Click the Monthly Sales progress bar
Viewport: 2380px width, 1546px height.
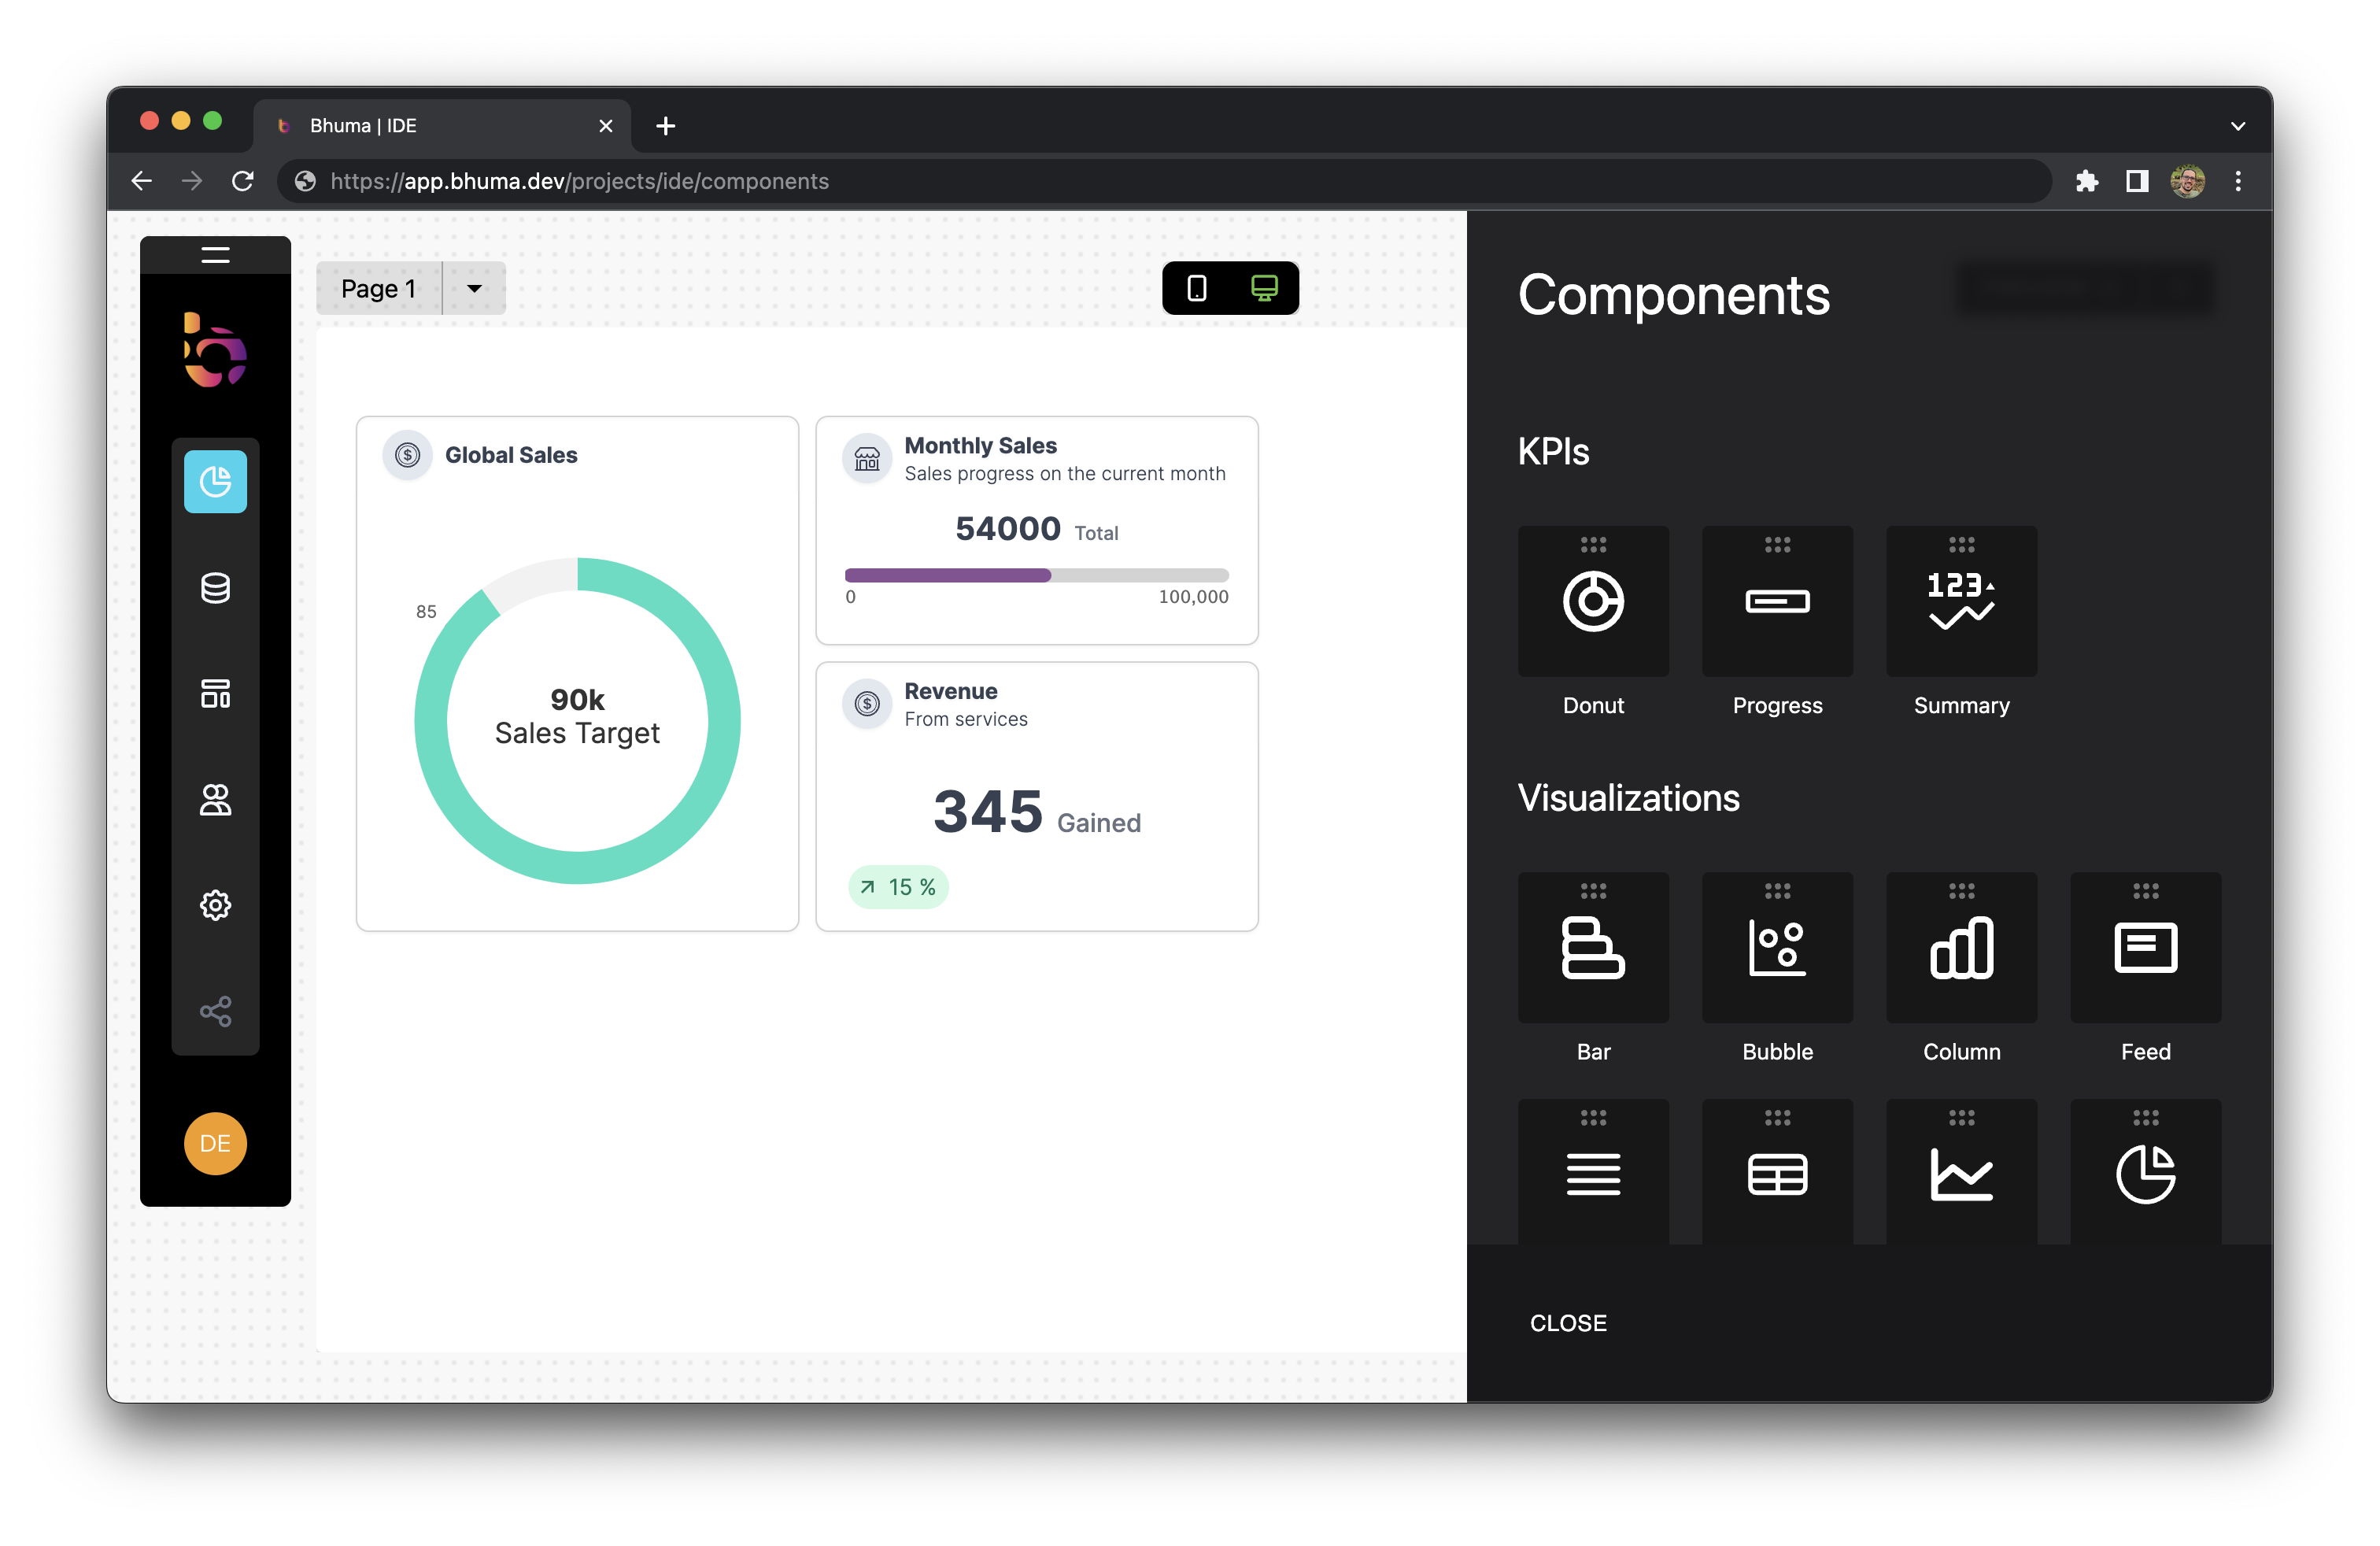[x=1036, y=575]
